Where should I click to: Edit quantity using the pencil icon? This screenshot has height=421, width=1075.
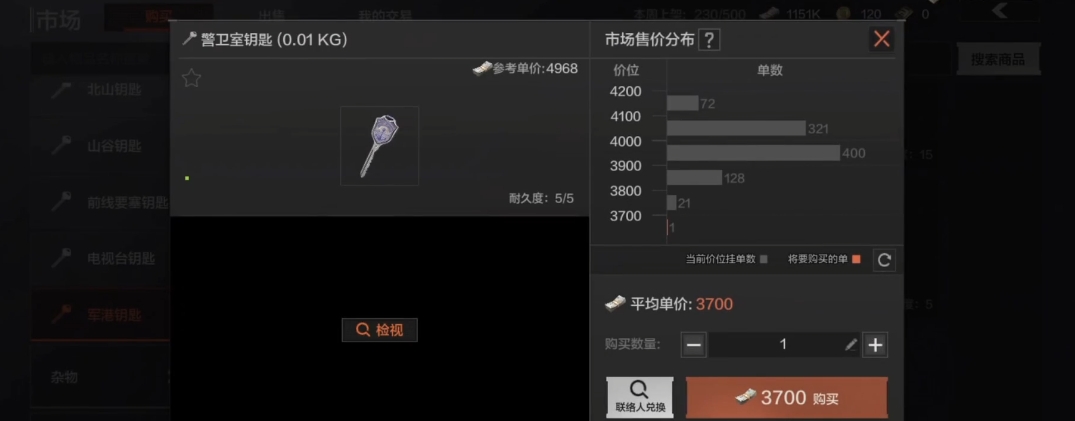(851, 345)
